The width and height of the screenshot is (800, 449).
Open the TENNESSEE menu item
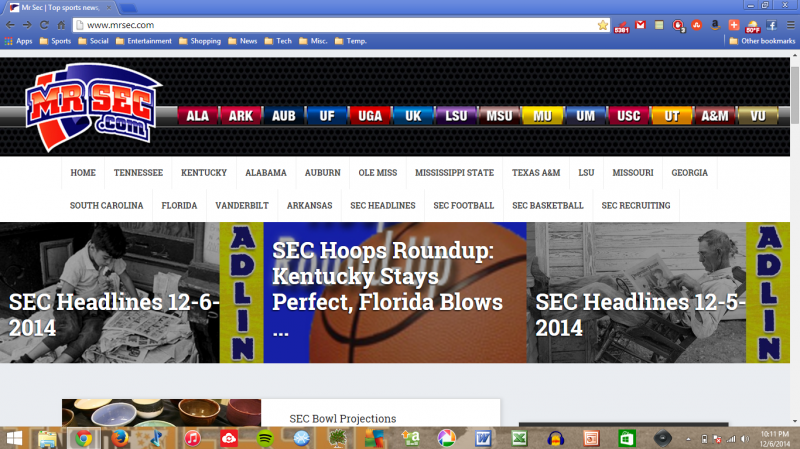coord(138,173)
